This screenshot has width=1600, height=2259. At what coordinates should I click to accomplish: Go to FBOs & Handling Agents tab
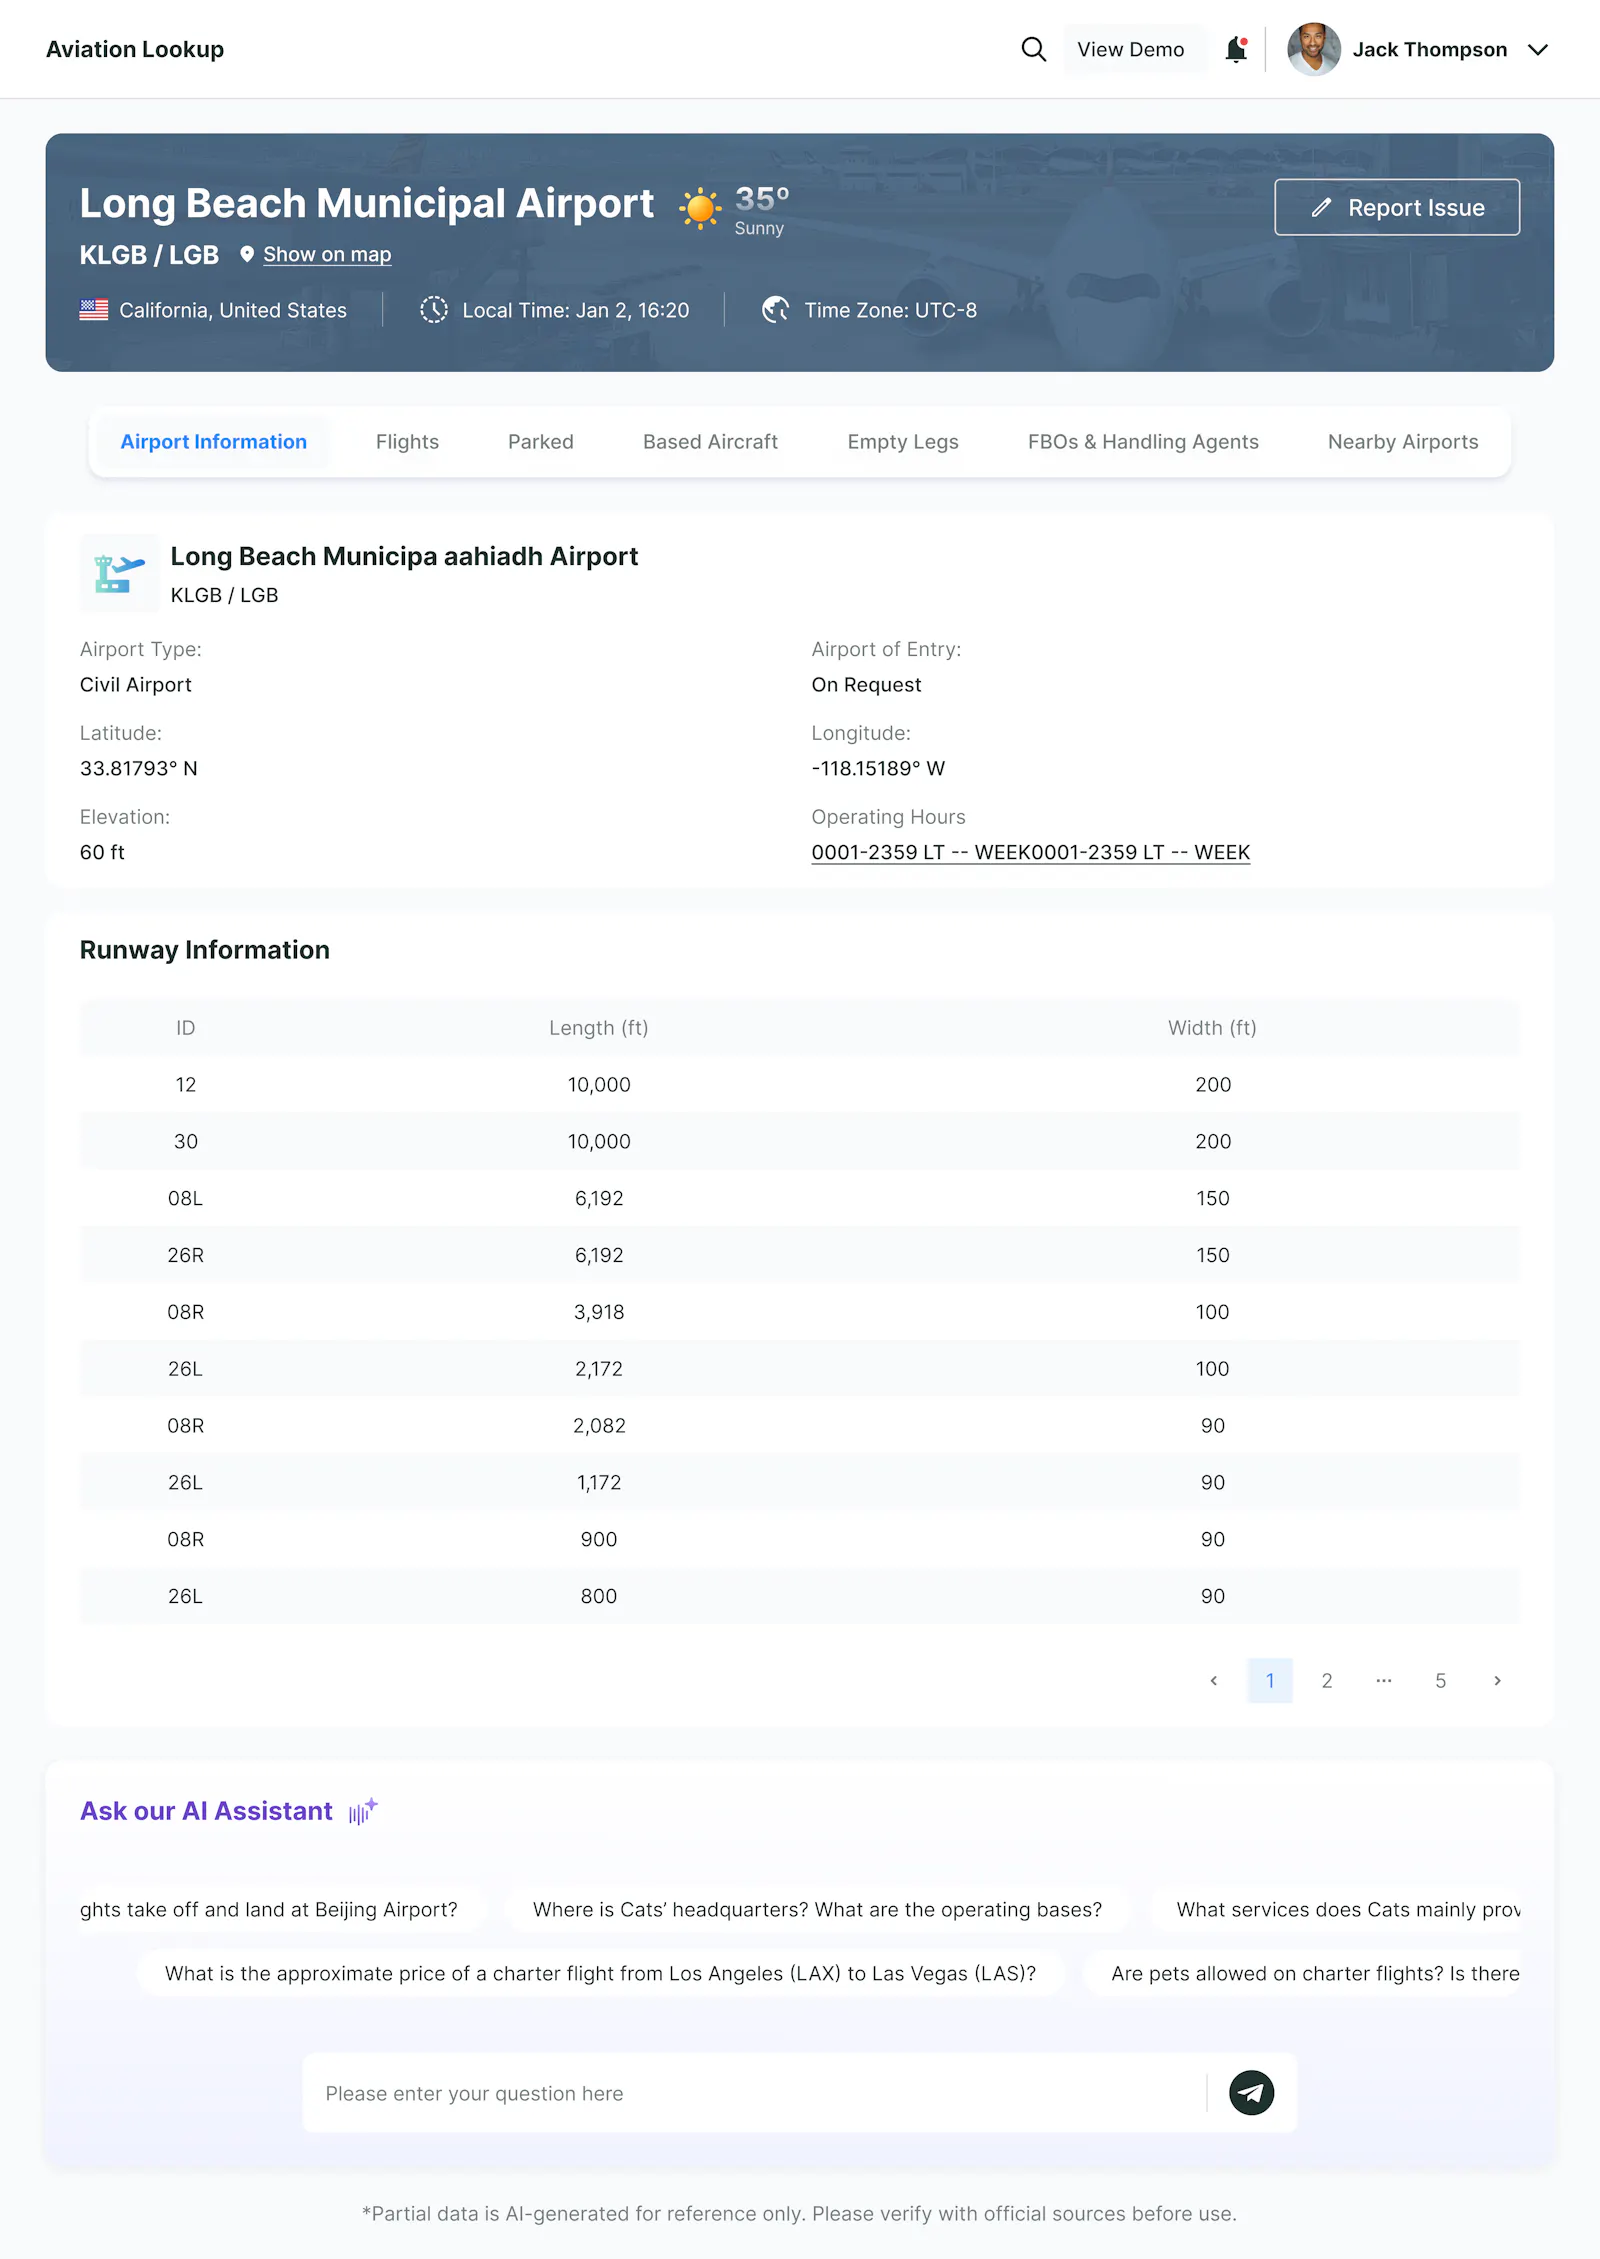(1143, 442)
